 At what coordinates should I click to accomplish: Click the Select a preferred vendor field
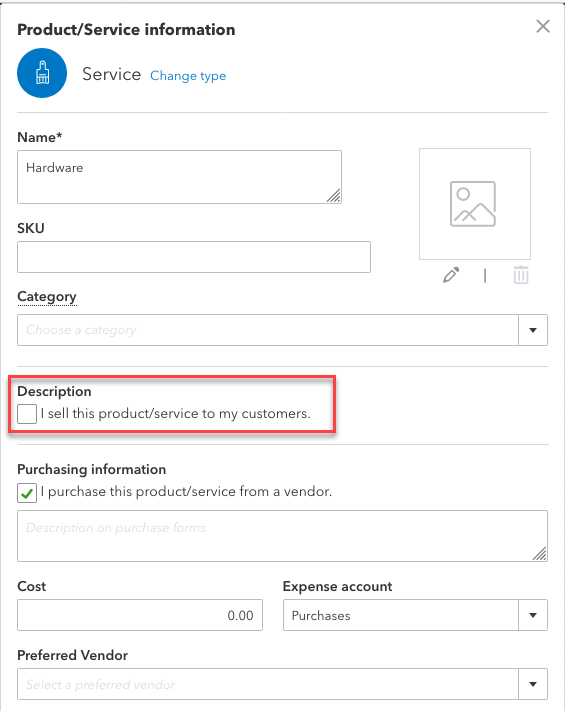click(268, 684)
